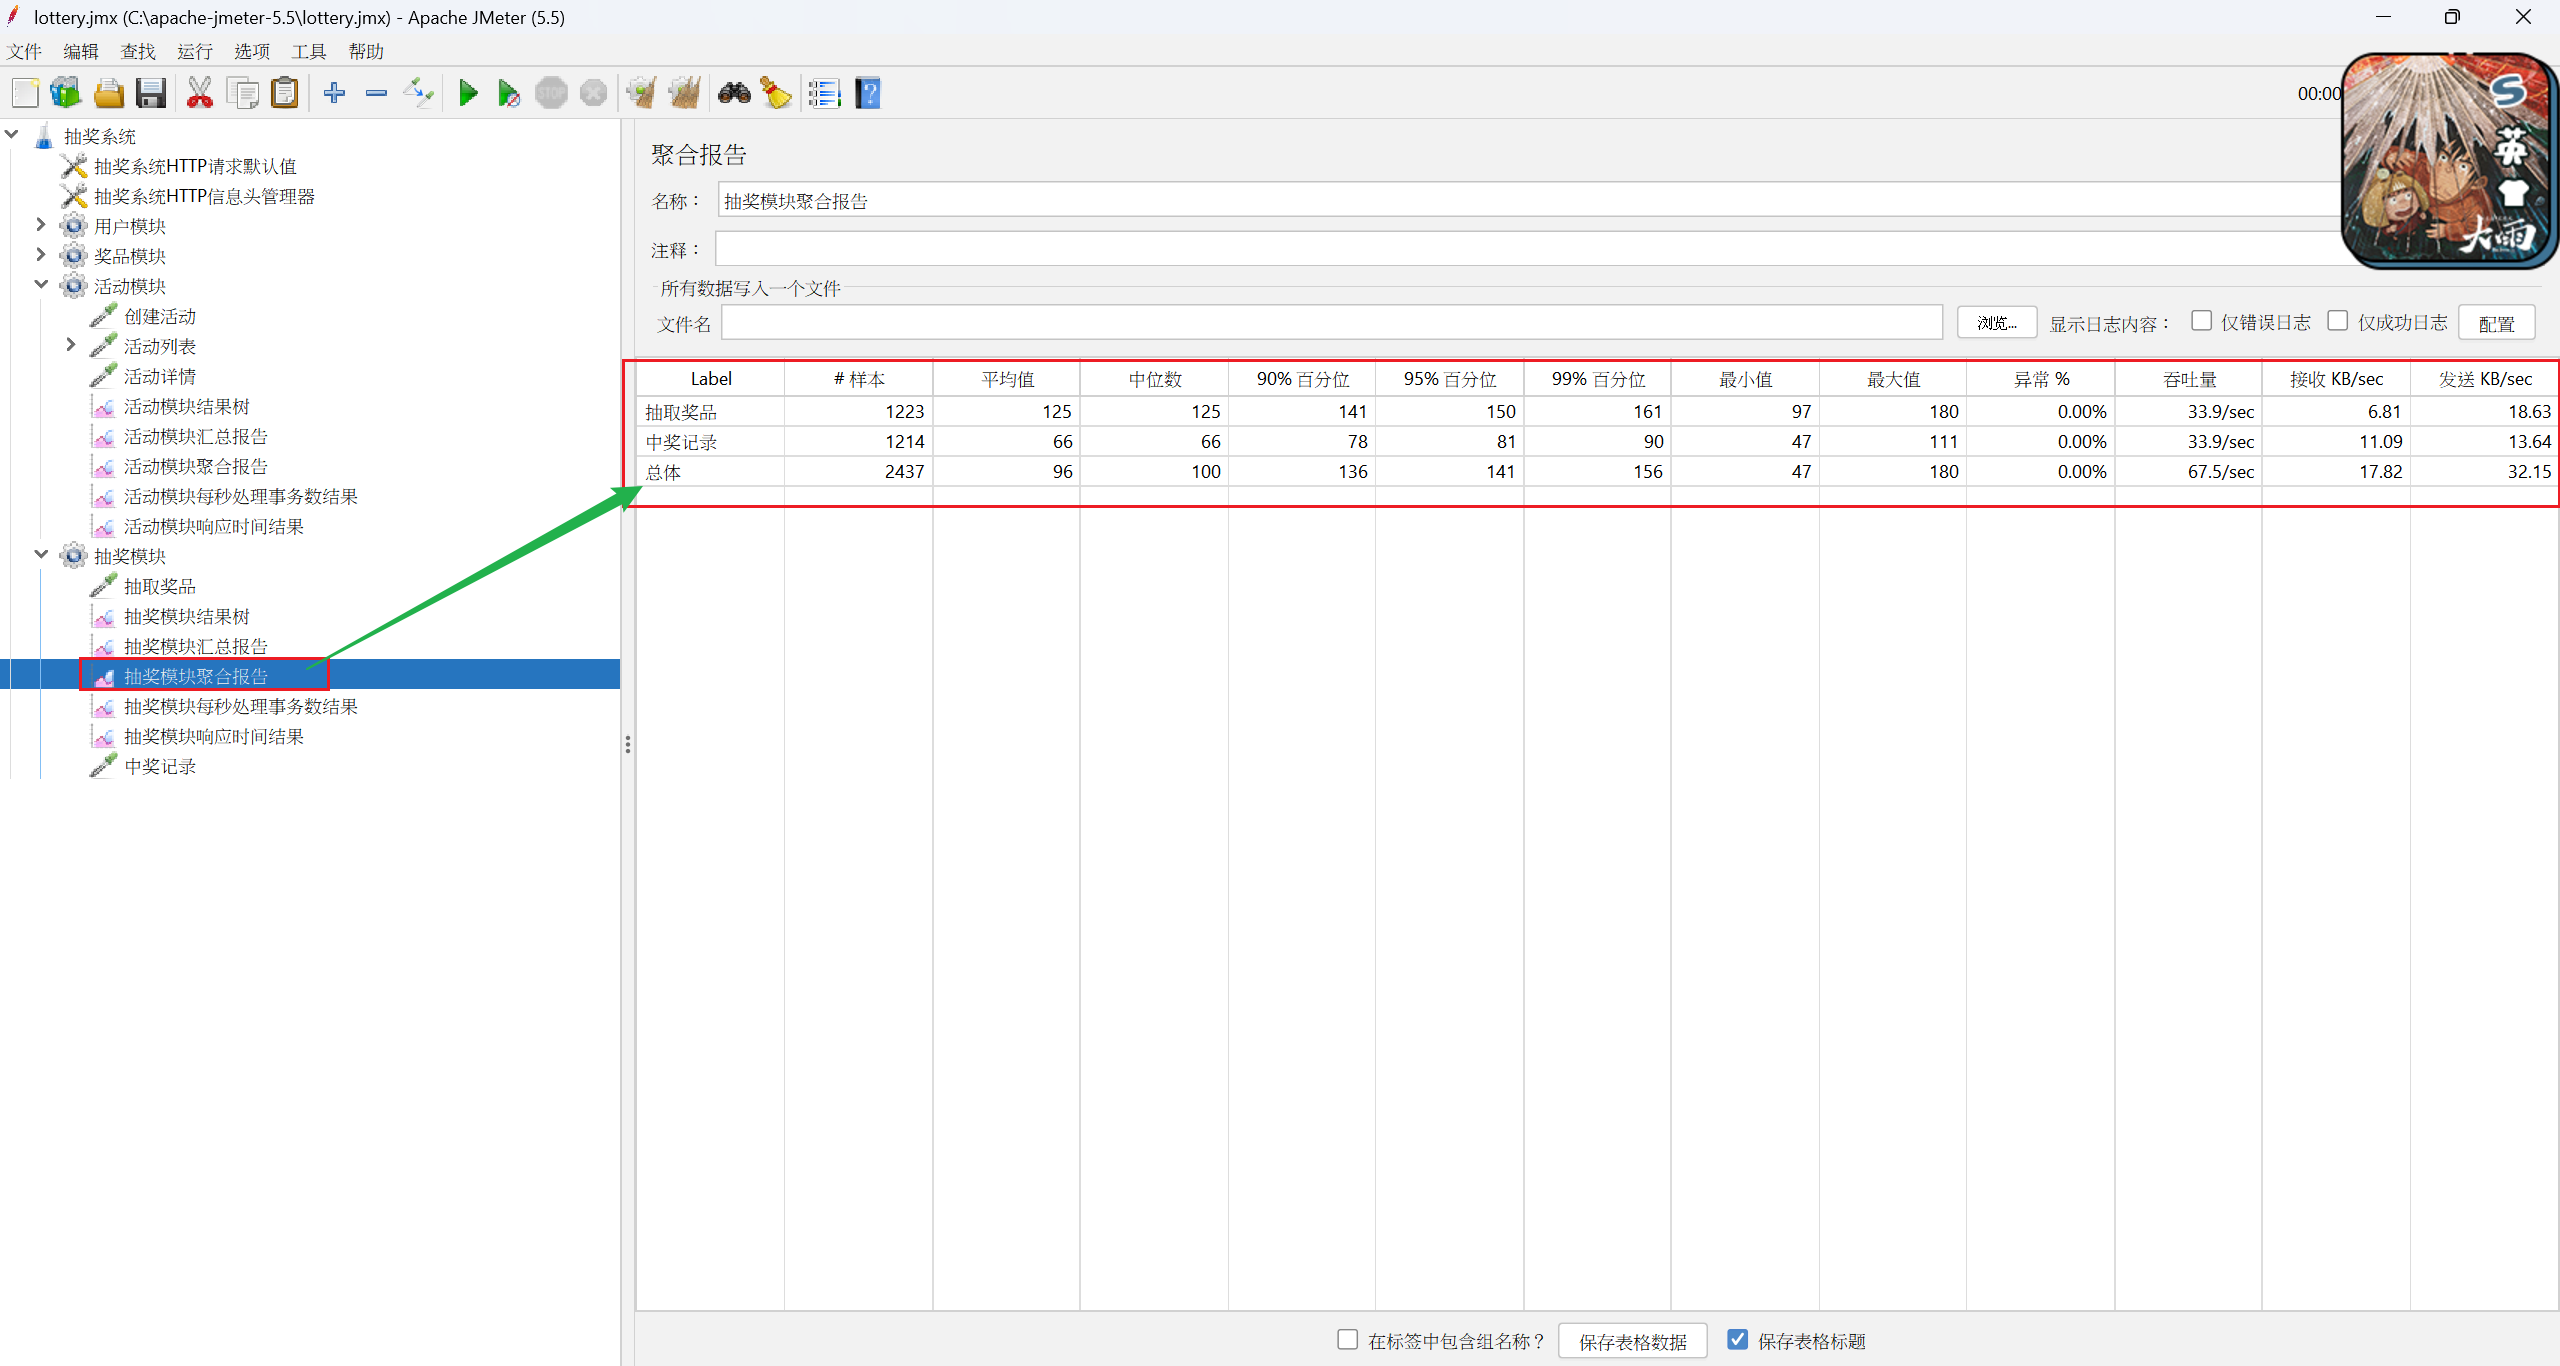Click the scissors Cut icon
This screenshot has height=1366, width=2560.
(x=199, y=94)
